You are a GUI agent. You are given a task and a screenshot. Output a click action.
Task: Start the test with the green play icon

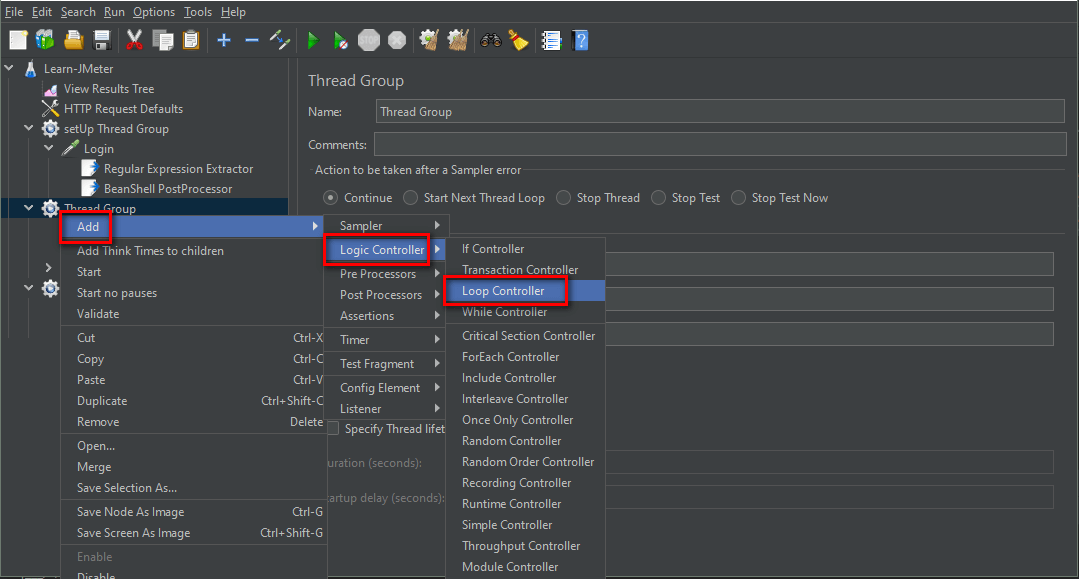[x=313, y=40]
